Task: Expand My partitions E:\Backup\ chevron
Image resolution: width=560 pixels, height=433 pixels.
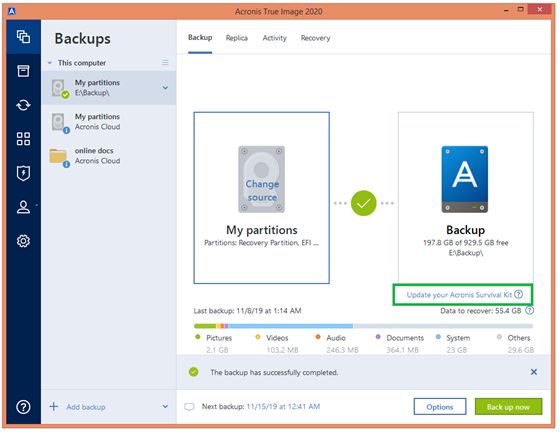Action: 165,88
